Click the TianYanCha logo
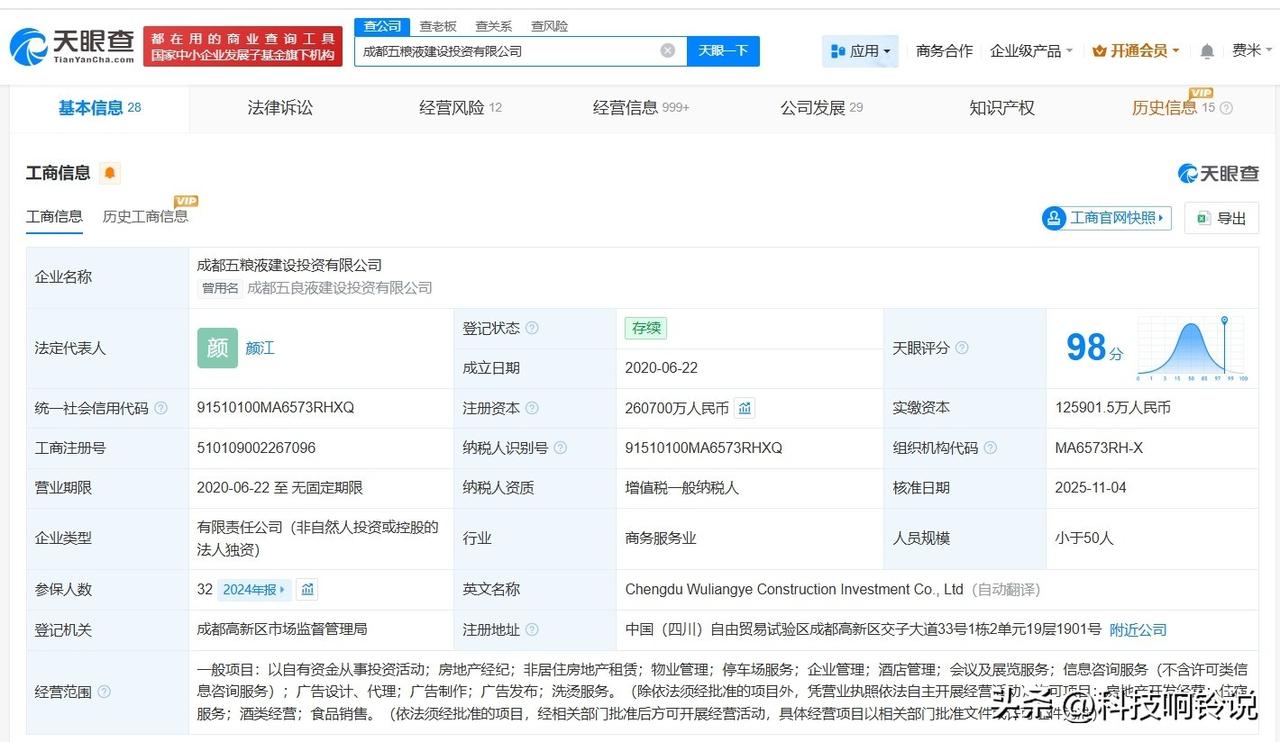 (72, 46)
